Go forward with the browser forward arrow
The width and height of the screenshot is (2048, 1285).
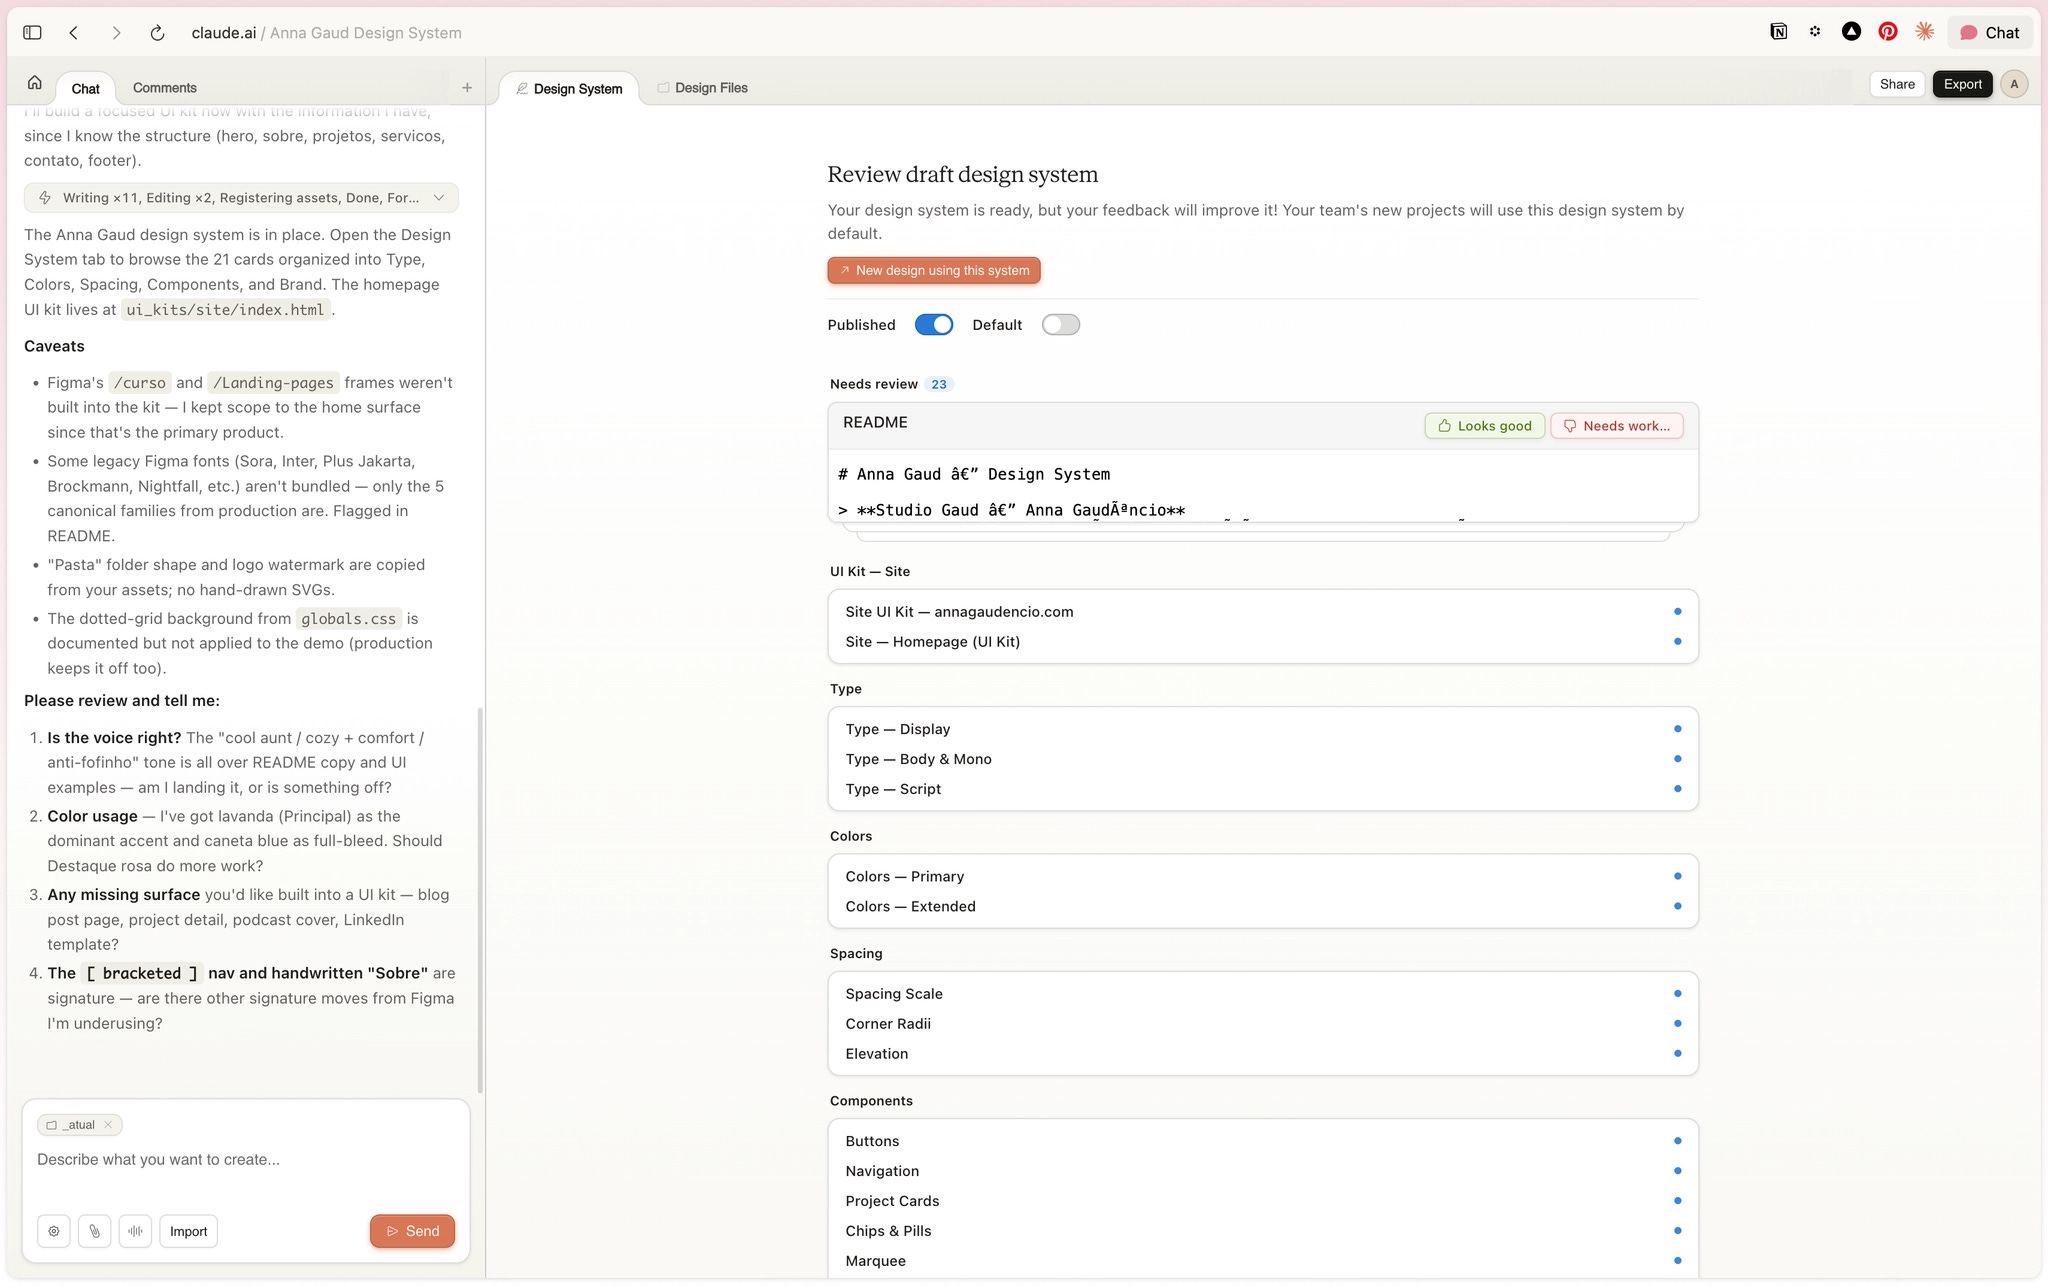coord(116,33)
